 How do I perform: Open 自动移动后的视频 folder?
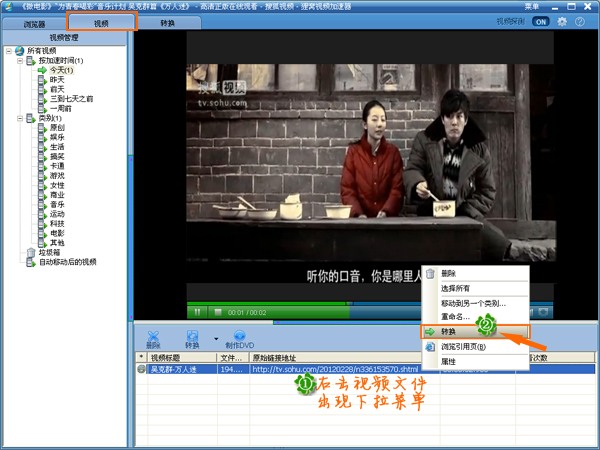pos(68,262)
